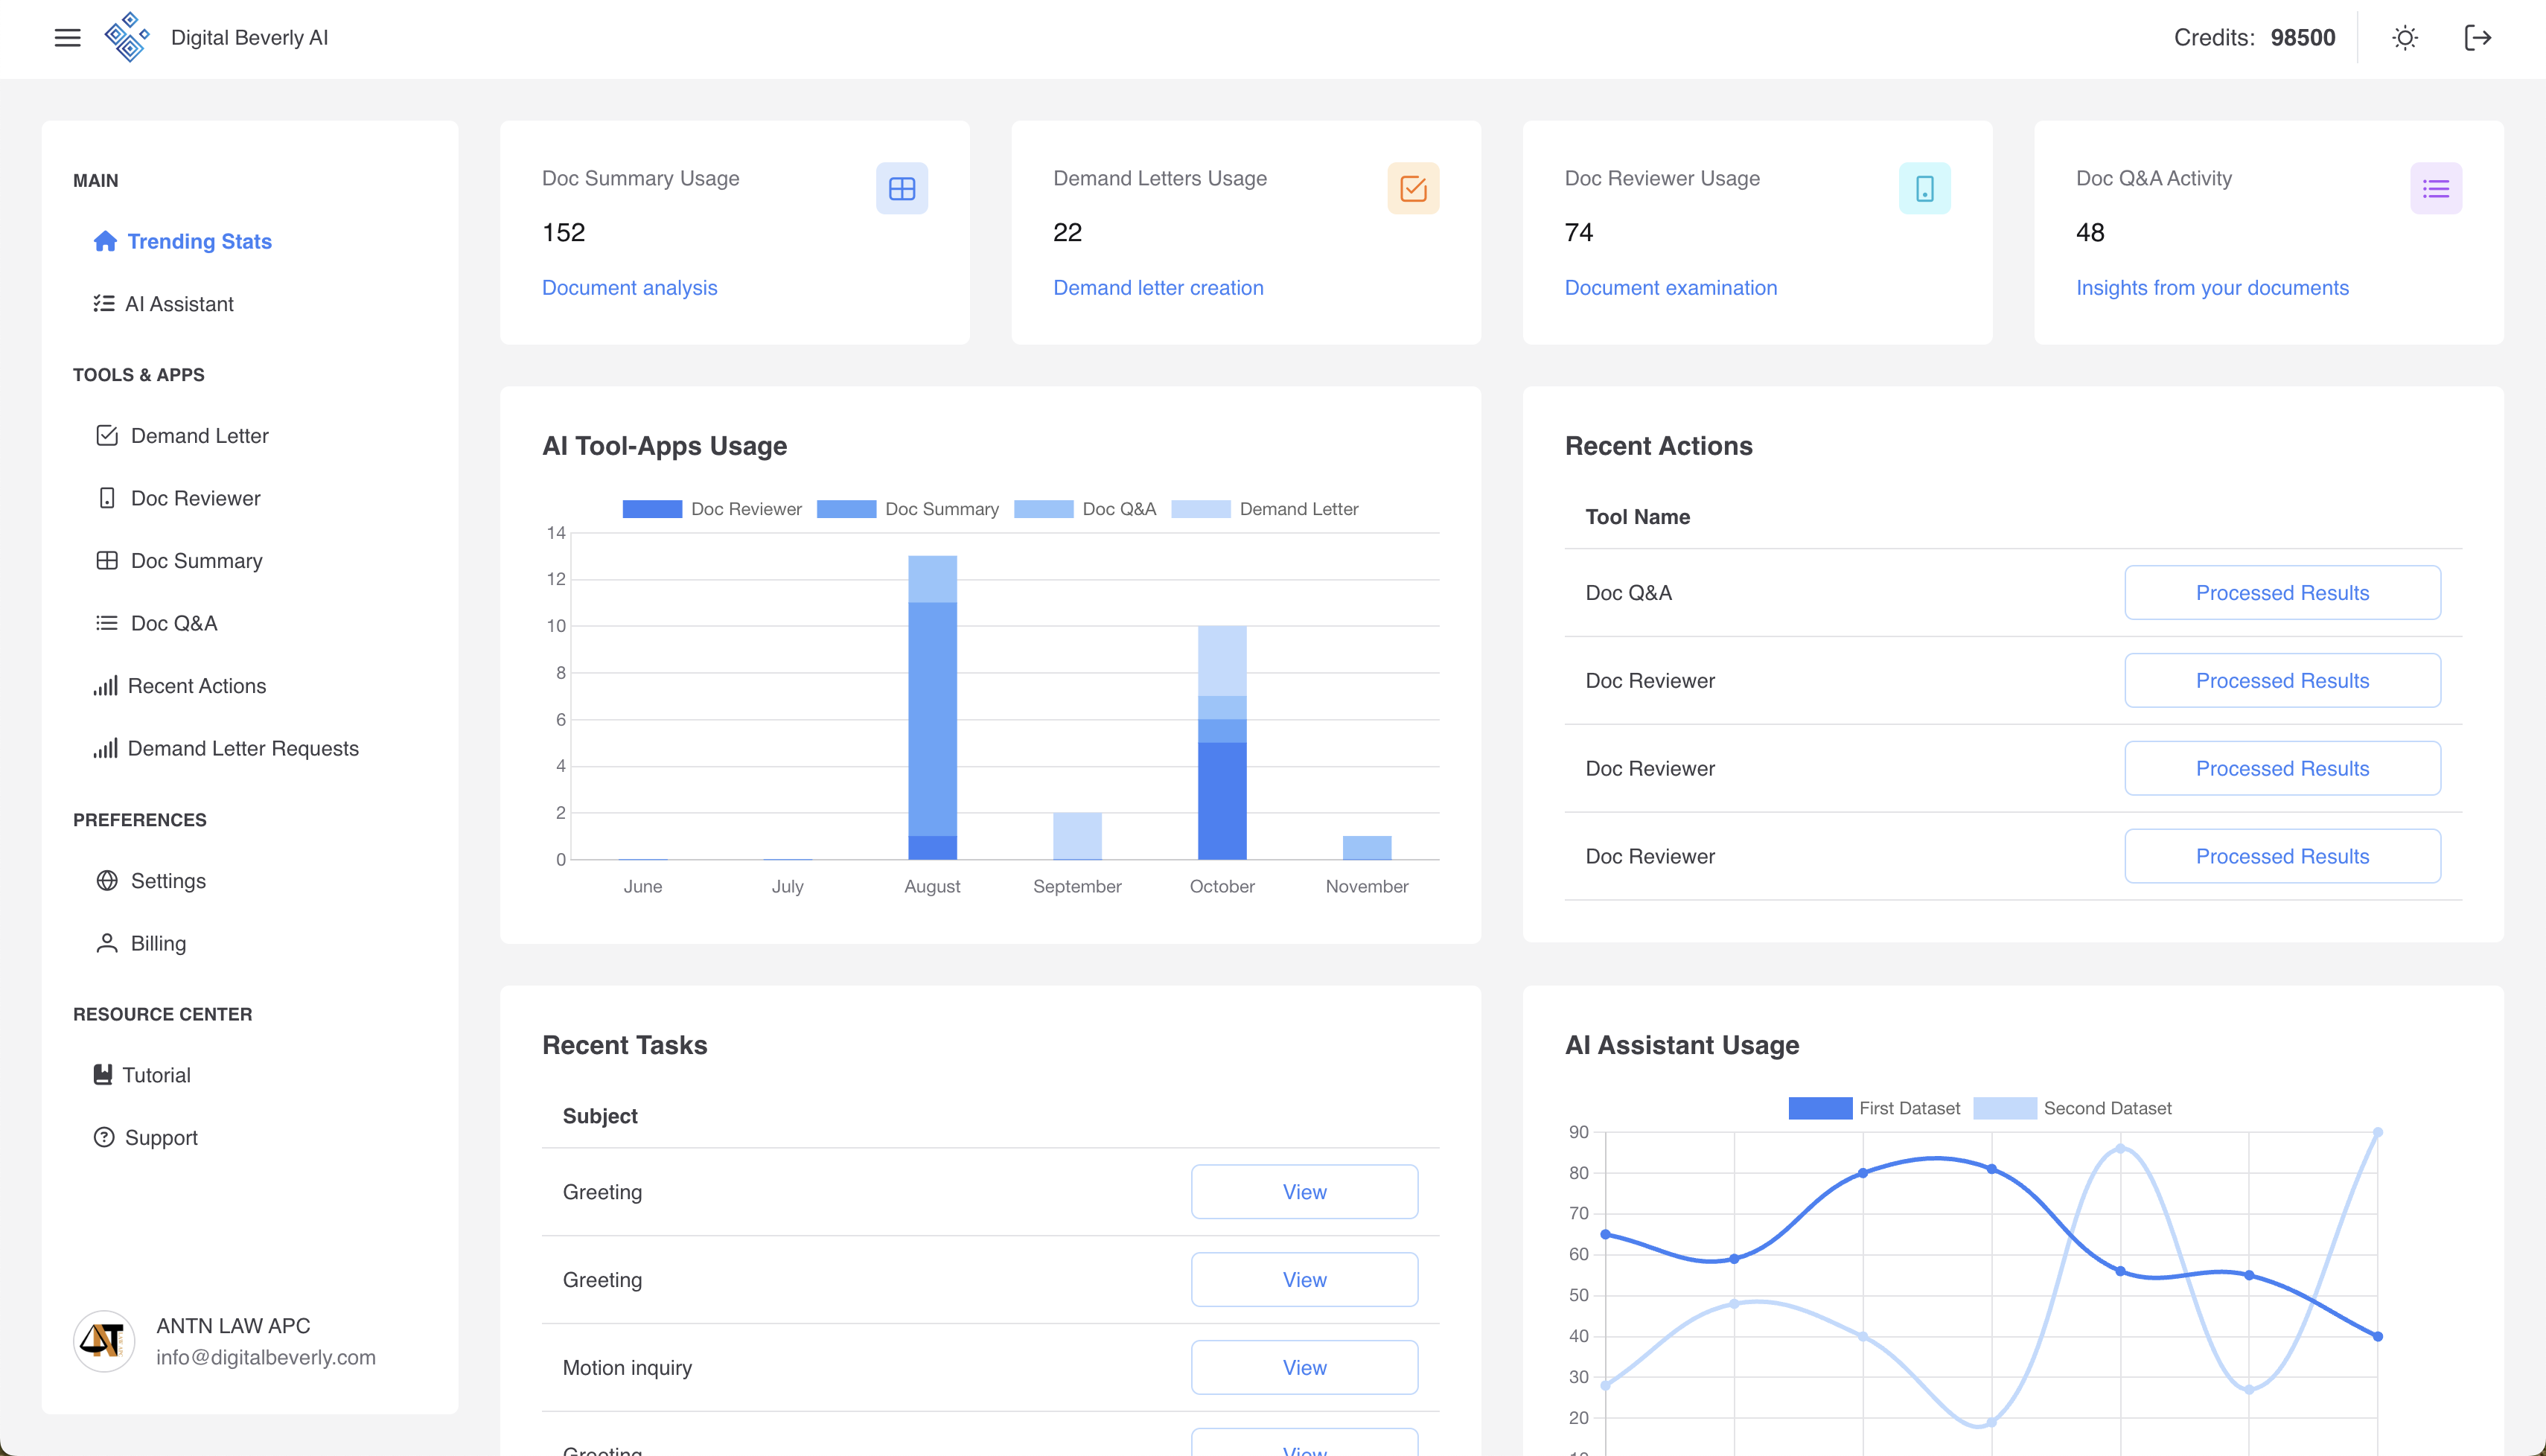
Task: Click the Doc Q&A Activity card icon
Action: pos(2436,188)
